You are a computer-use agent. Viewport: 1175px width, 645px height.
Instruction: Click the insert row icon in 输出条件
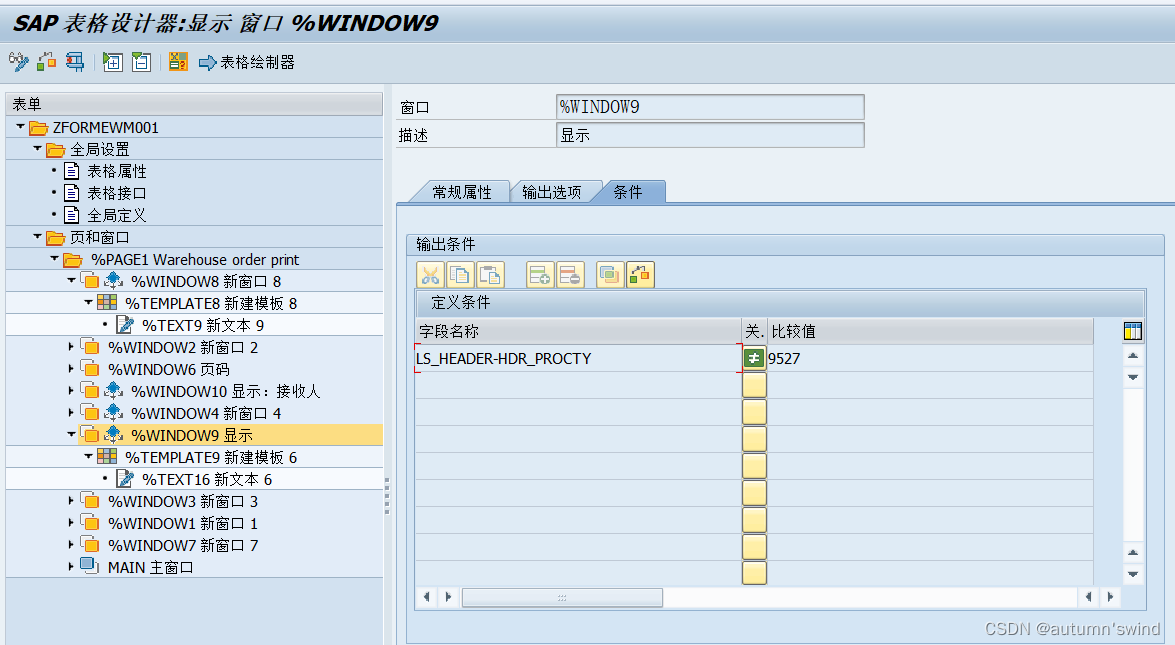point(540,275)
